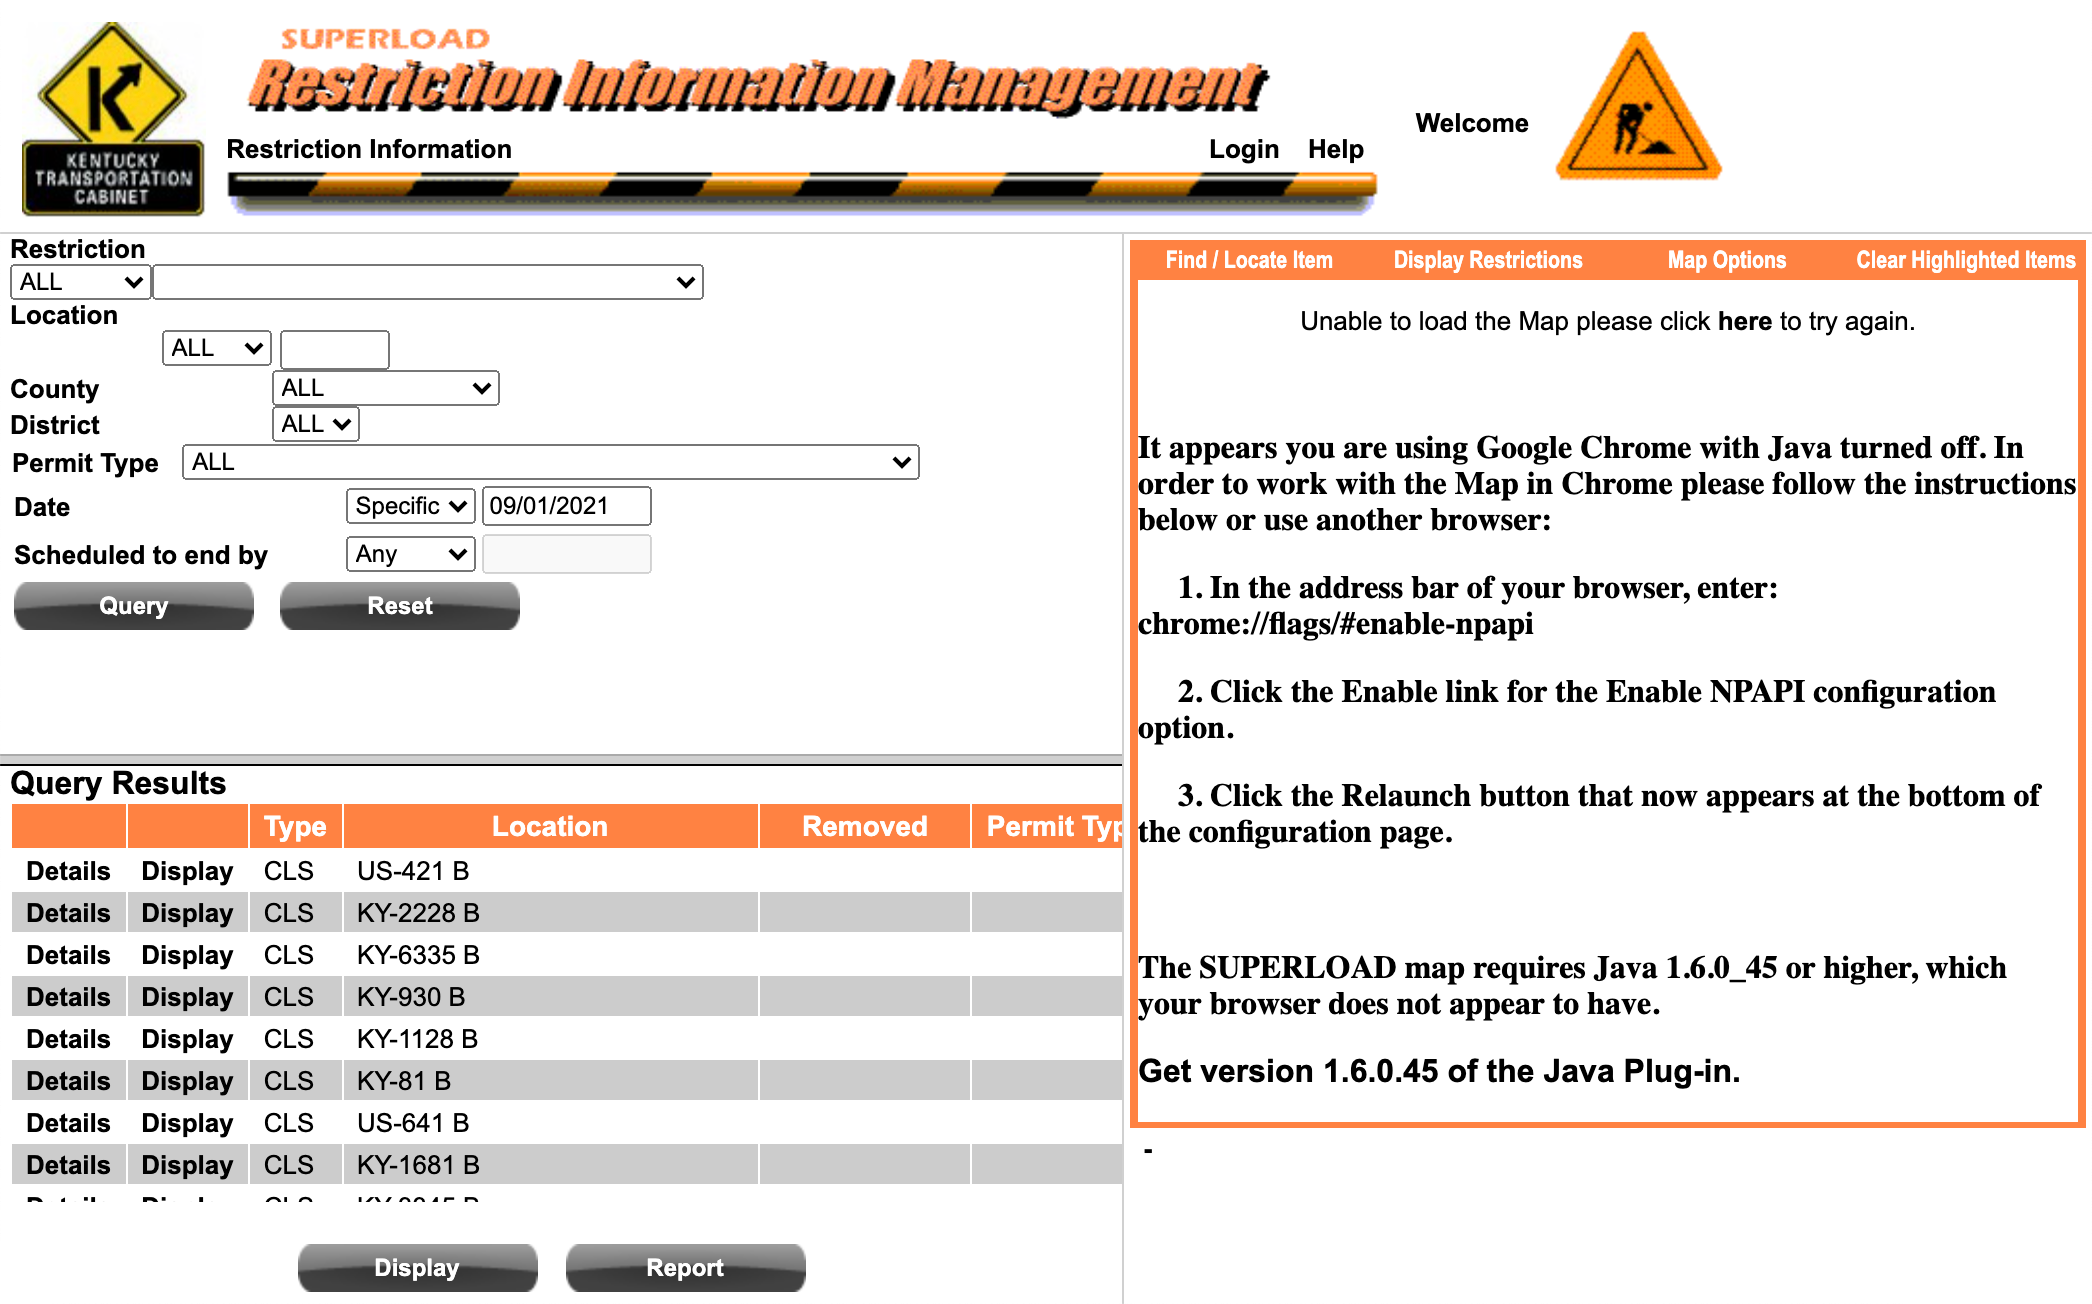Viewport: 2092px width, 1304px height.
Task: Open Map Options menu
Action: pos(1727,260)
